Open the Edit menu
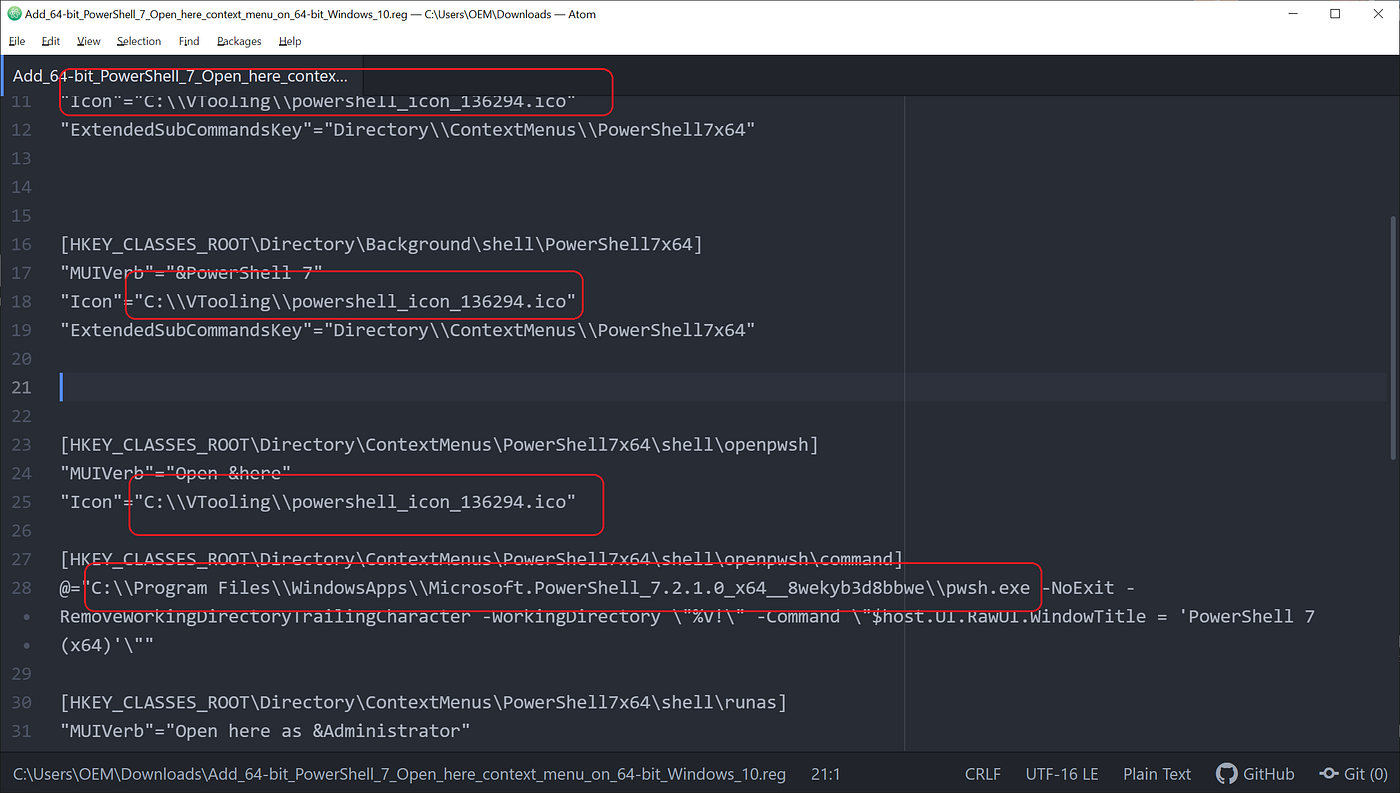Viewport: 1400px width, 793px height. click(x=50, y=41)
